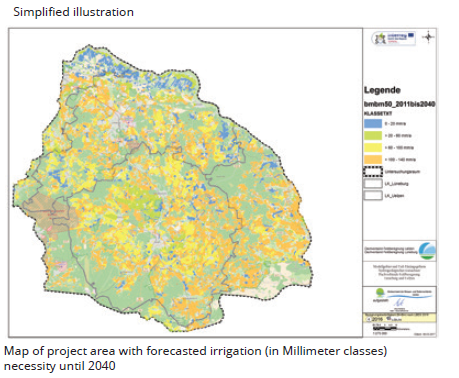Click the Interreg EU logo in the header
459x378 pixels.
pos(394,38)
